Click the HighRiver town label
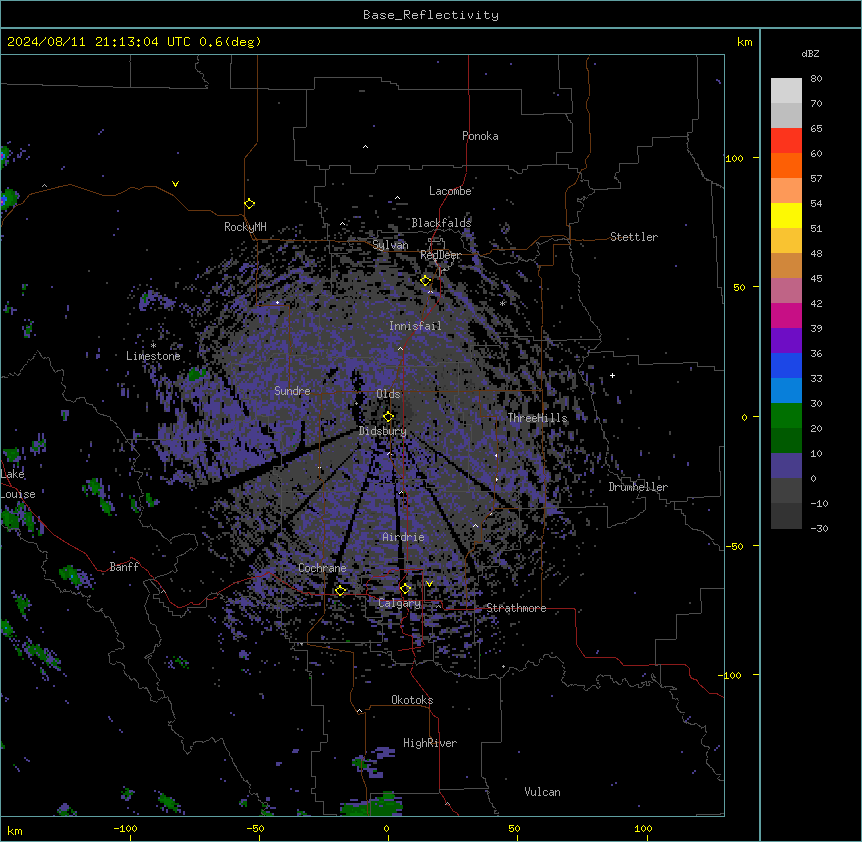Image resolution: width=862 pixels, height=842 pixels. click(x=430, y=743)
